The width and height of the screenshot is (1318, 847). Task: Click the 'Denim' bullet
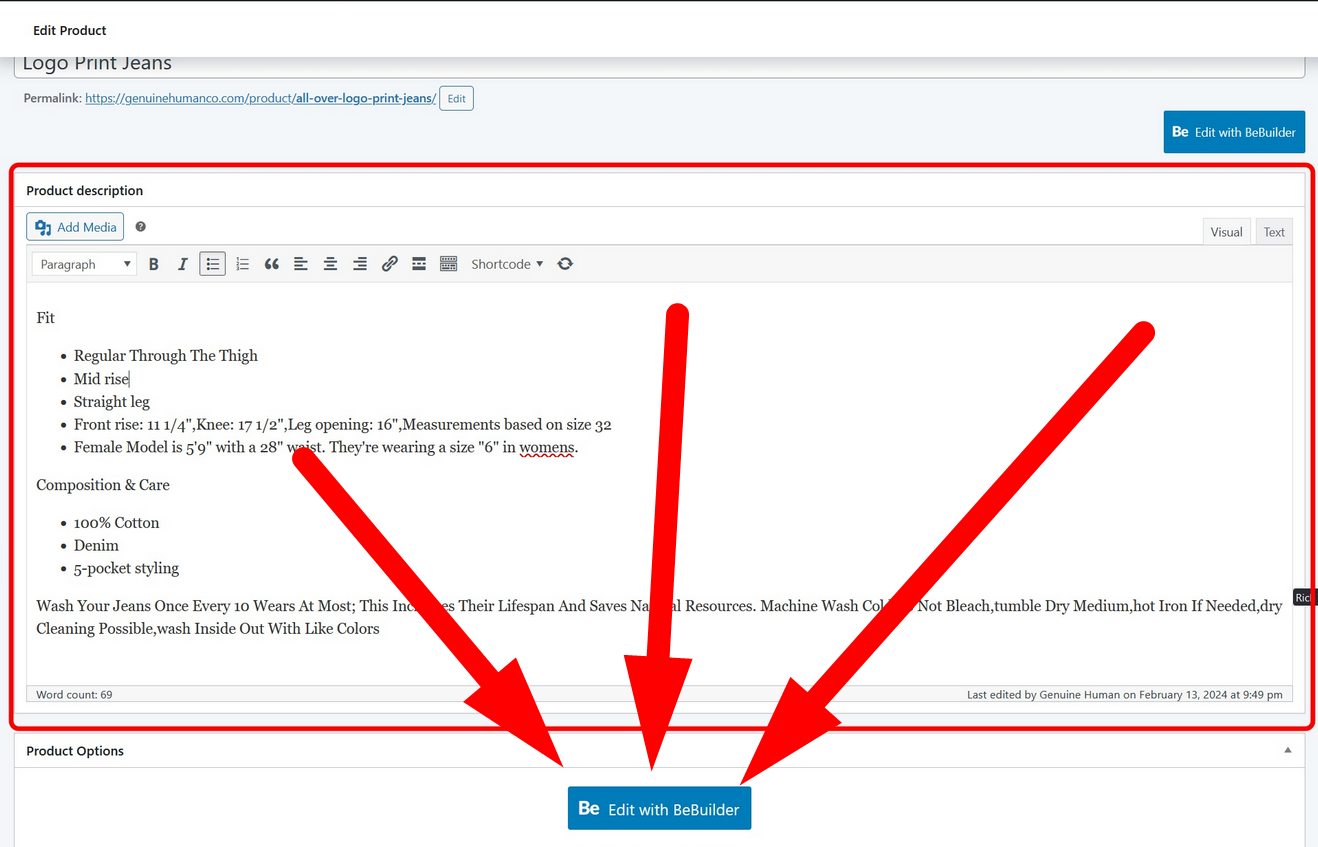click(96, 546)
